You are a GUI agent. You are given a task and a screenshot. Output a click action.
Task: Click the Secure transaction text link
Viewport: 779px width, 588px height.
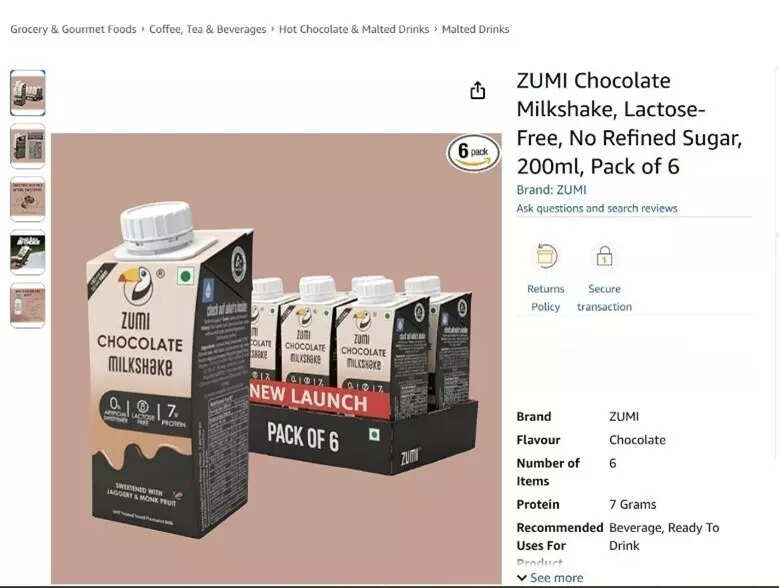(604, 297)
